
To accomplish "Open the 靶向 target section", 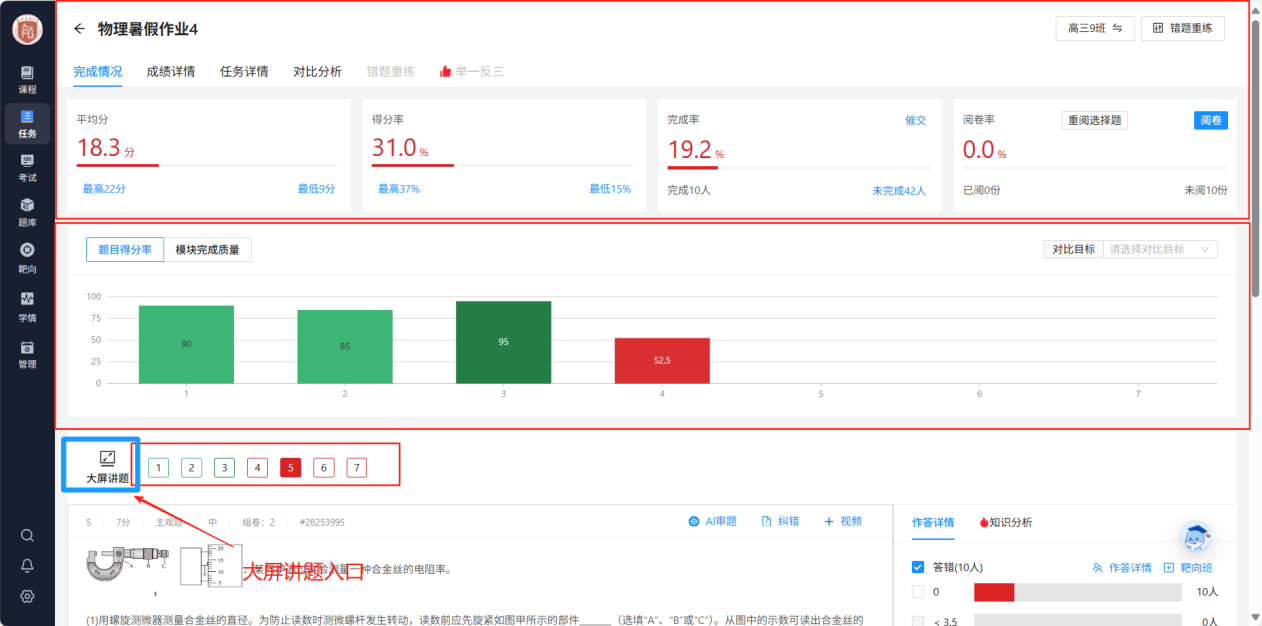I will click(27, 257).
